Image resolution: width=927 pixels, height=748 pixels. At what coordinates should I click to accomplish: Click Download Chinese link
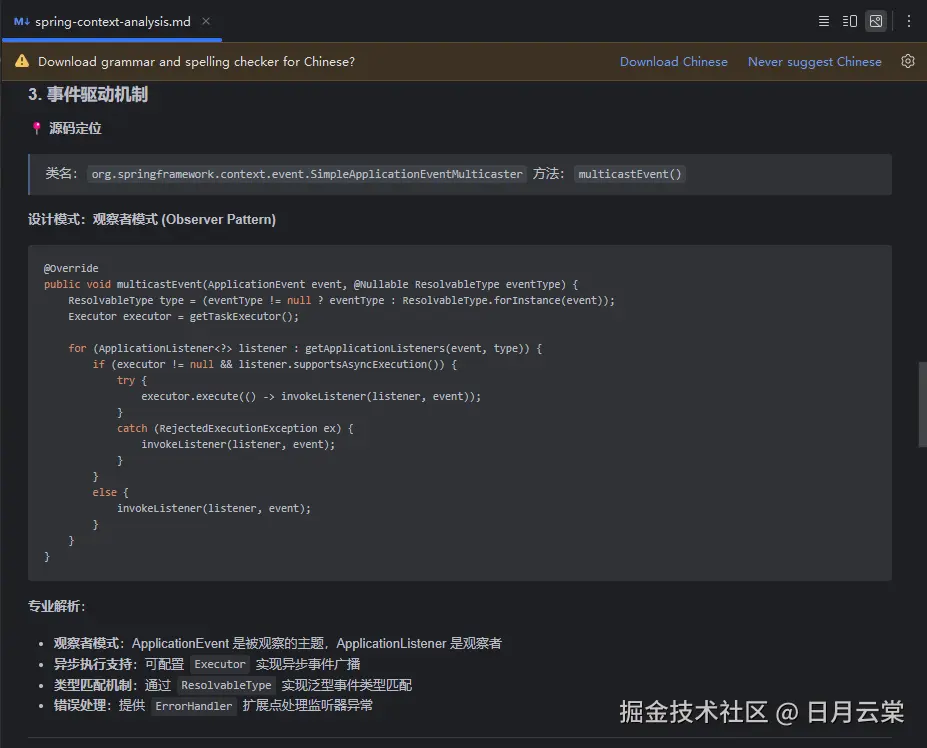(x=673, y=61)
